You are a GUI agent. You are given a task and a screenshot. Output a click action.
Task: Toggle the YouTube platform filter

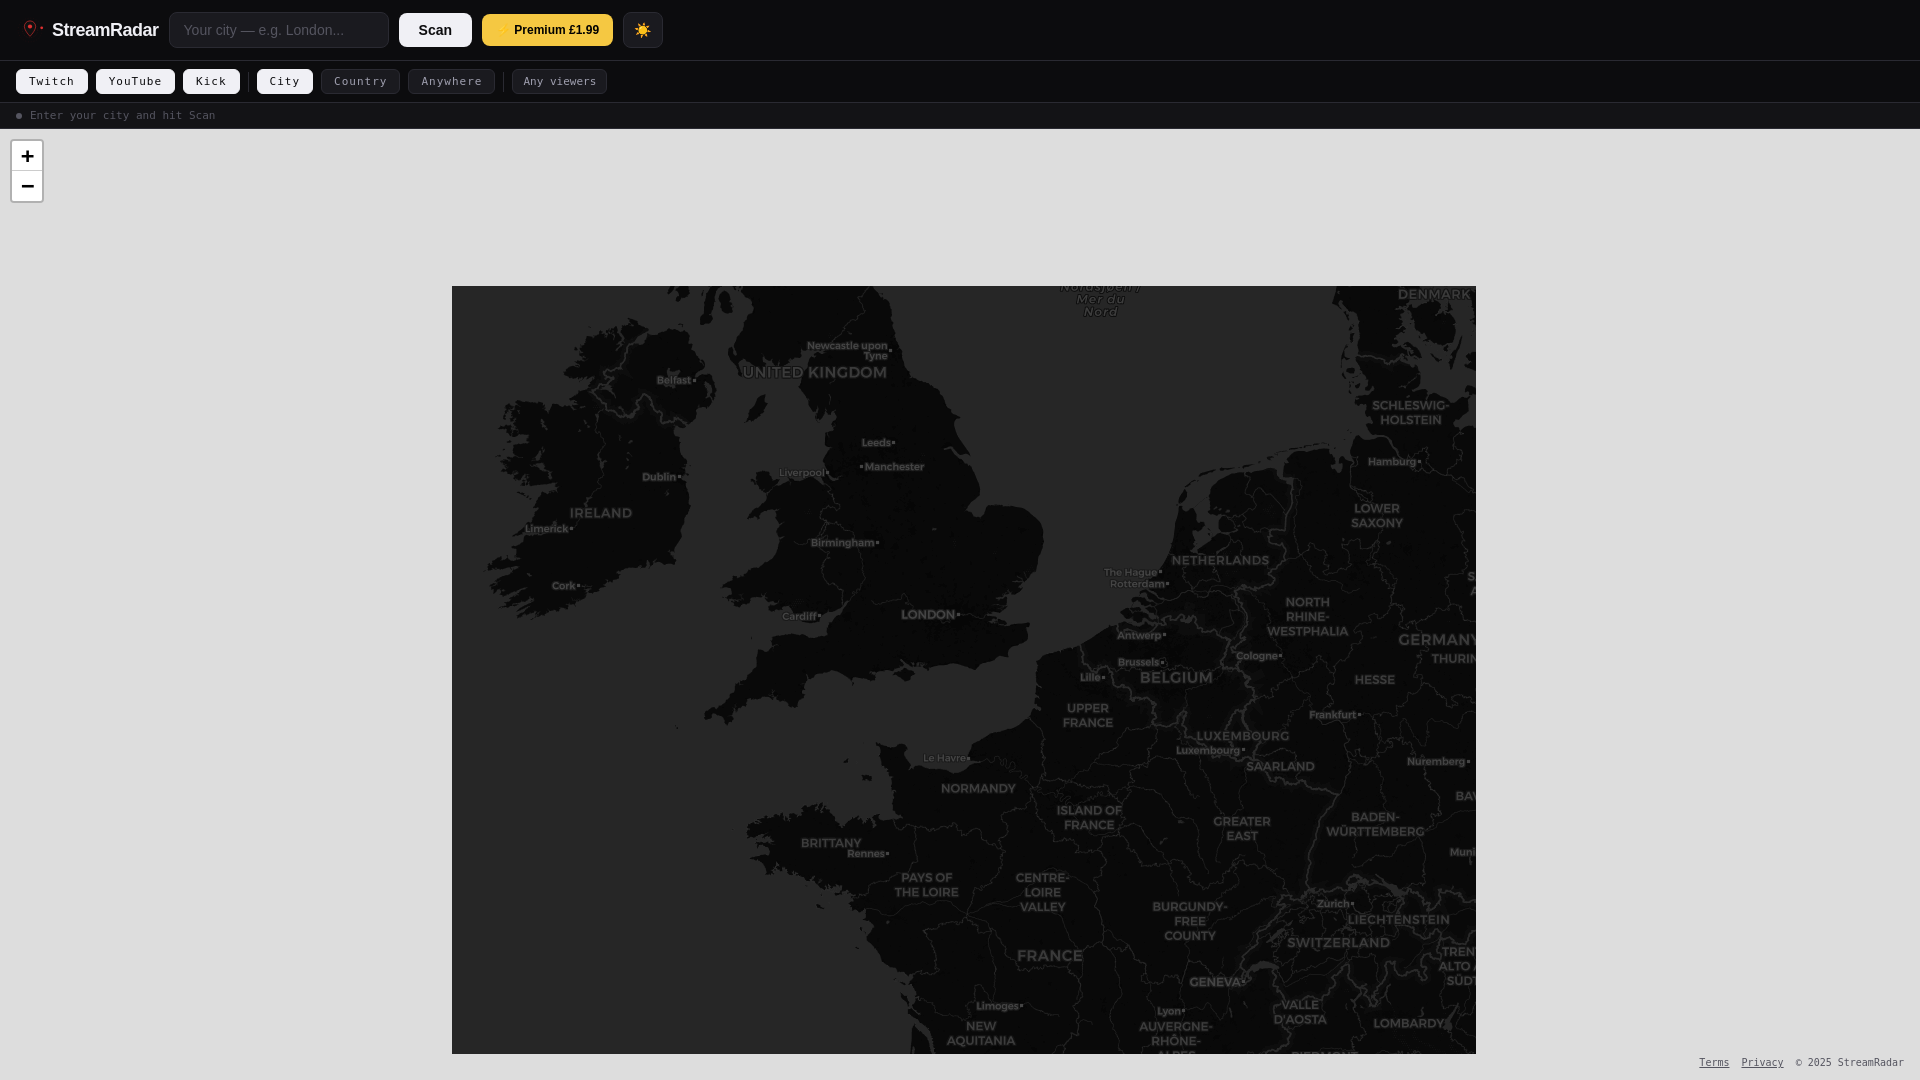(135, 81)
